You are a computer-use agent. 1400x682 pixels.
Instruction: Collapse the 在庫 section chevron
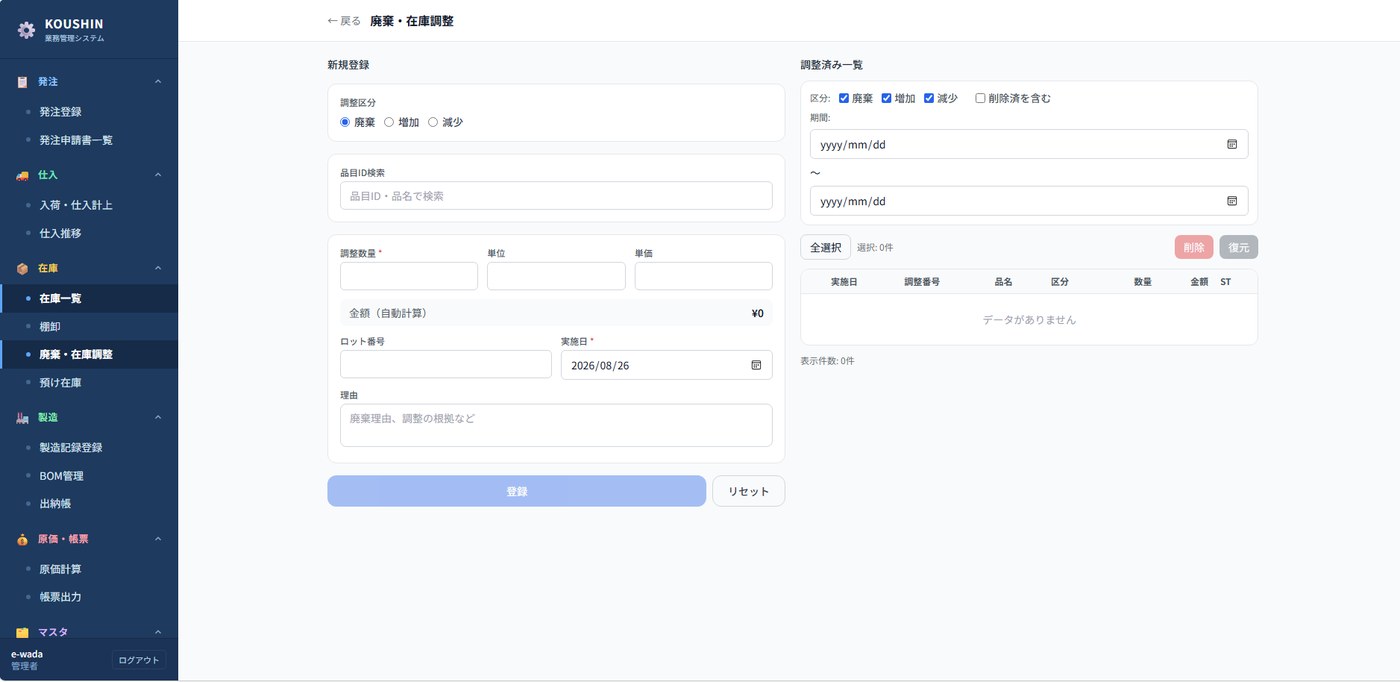[158, 268]
